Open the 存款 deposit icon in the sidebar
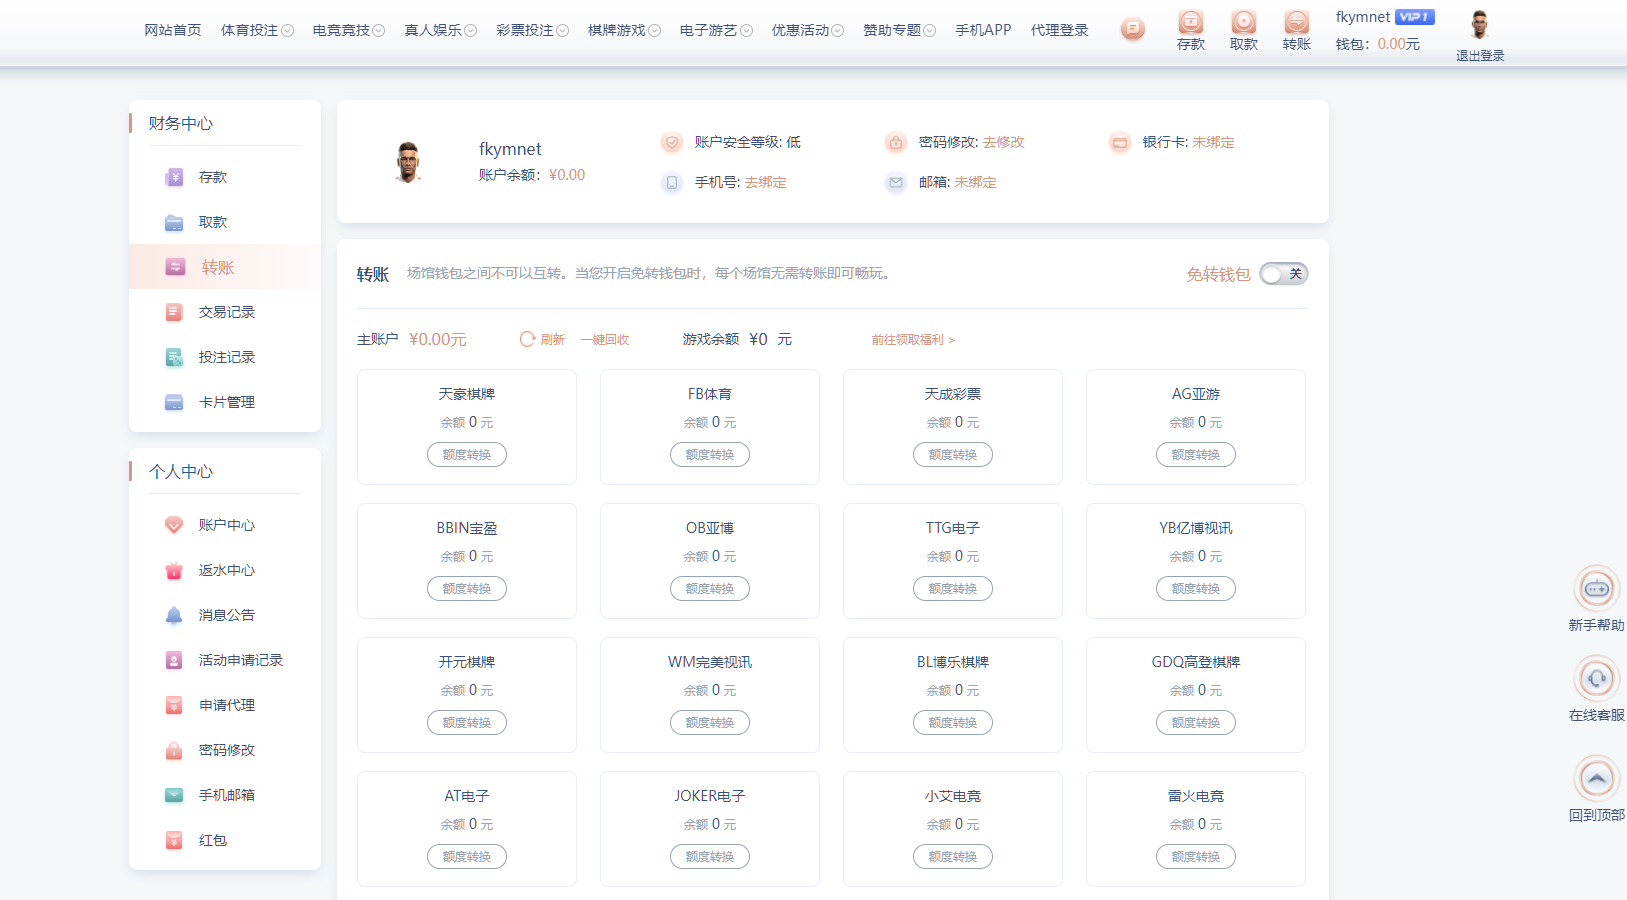The height and width of the screenshot is (900, 1627). [175, 177]
